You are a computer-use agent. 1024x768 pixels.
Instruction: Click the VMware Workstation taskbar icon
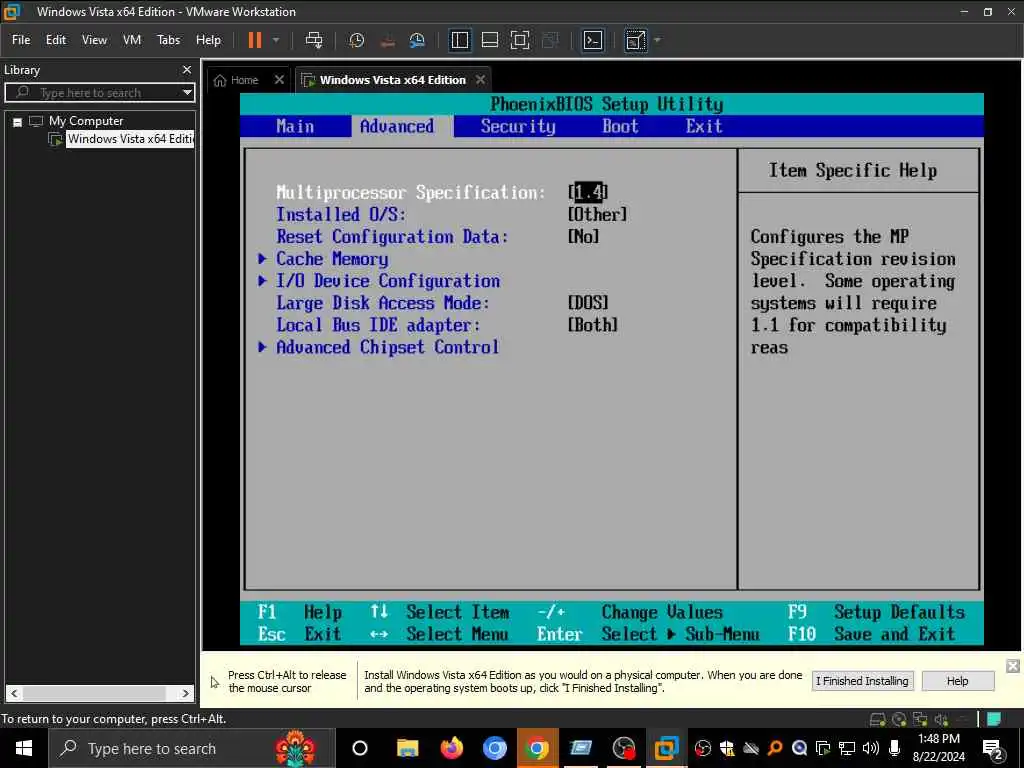(x=667, y=748)
